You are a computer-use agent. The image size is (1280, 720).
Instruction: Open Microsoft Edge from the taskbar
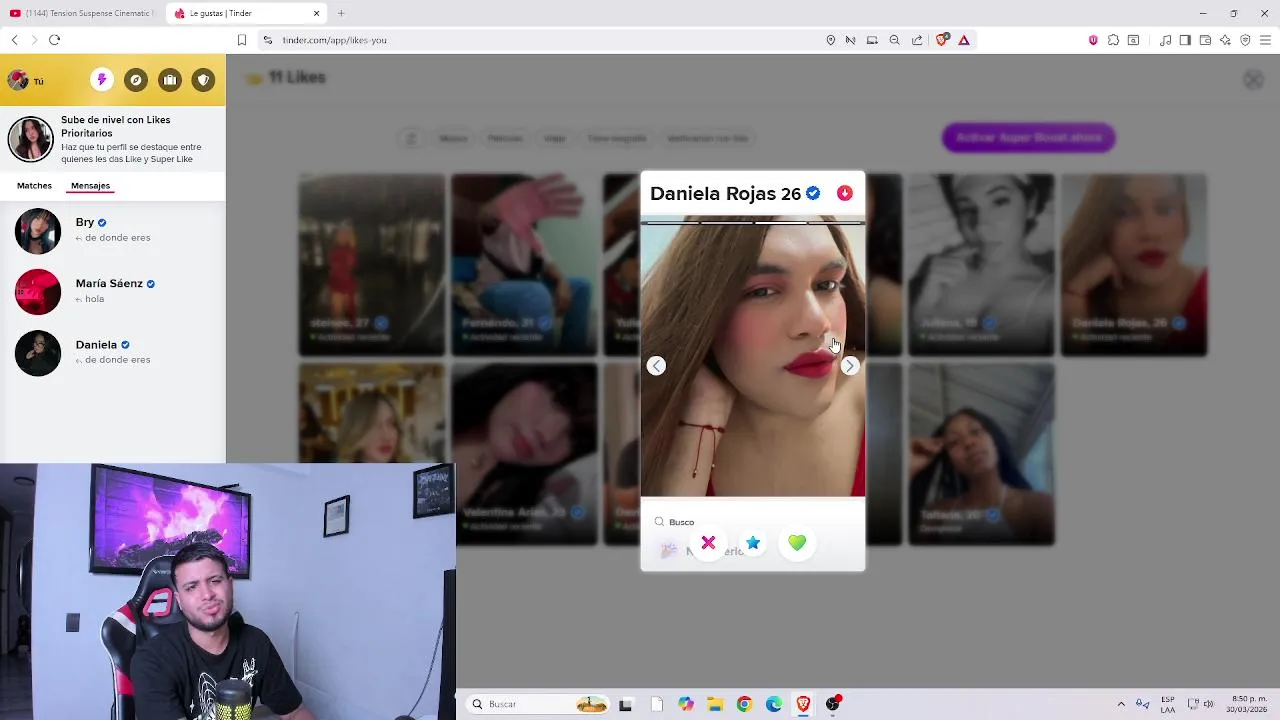click(774, 704)
